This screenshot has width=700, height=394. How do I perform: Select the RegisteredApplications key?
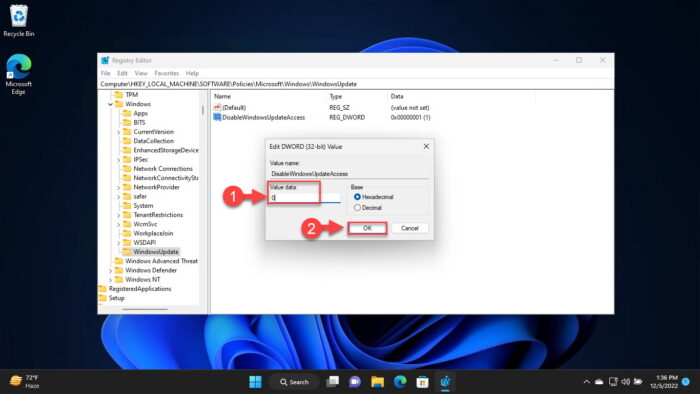[135, 289]
